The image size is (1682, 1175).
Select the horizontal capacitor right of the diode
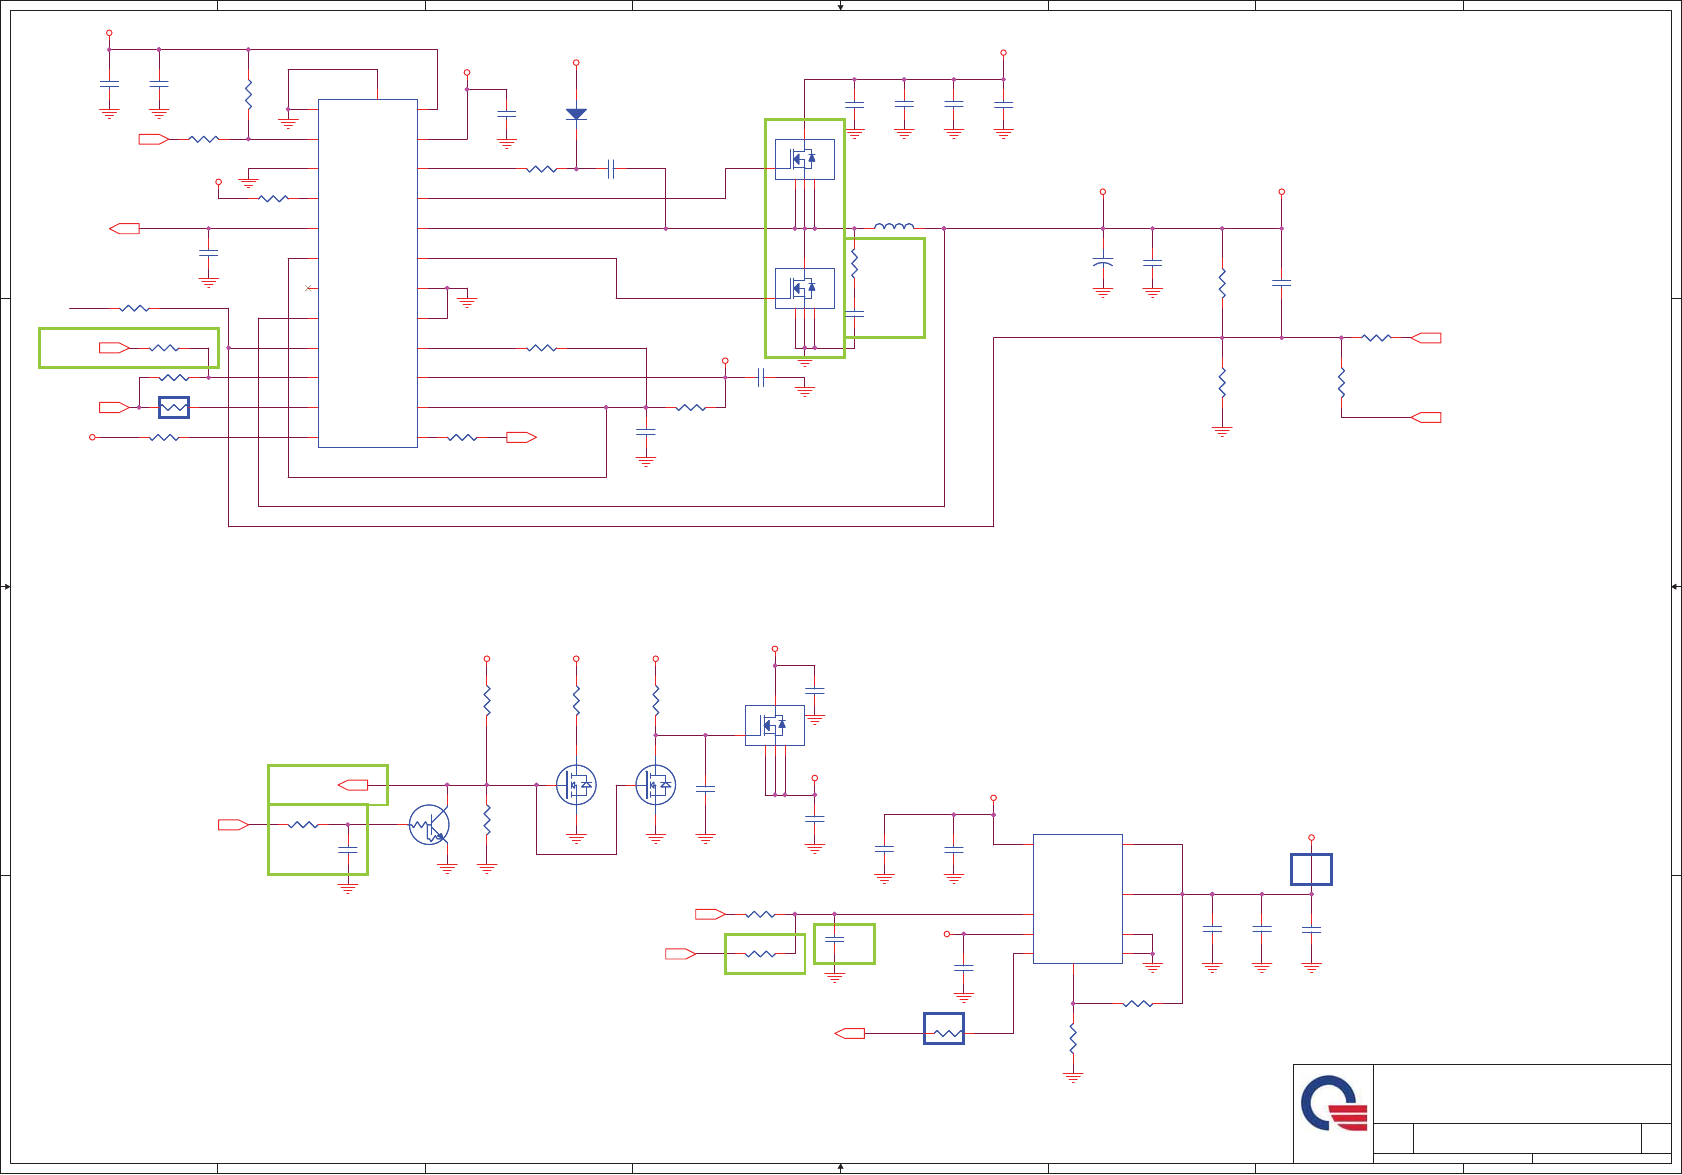coord(611,169)
